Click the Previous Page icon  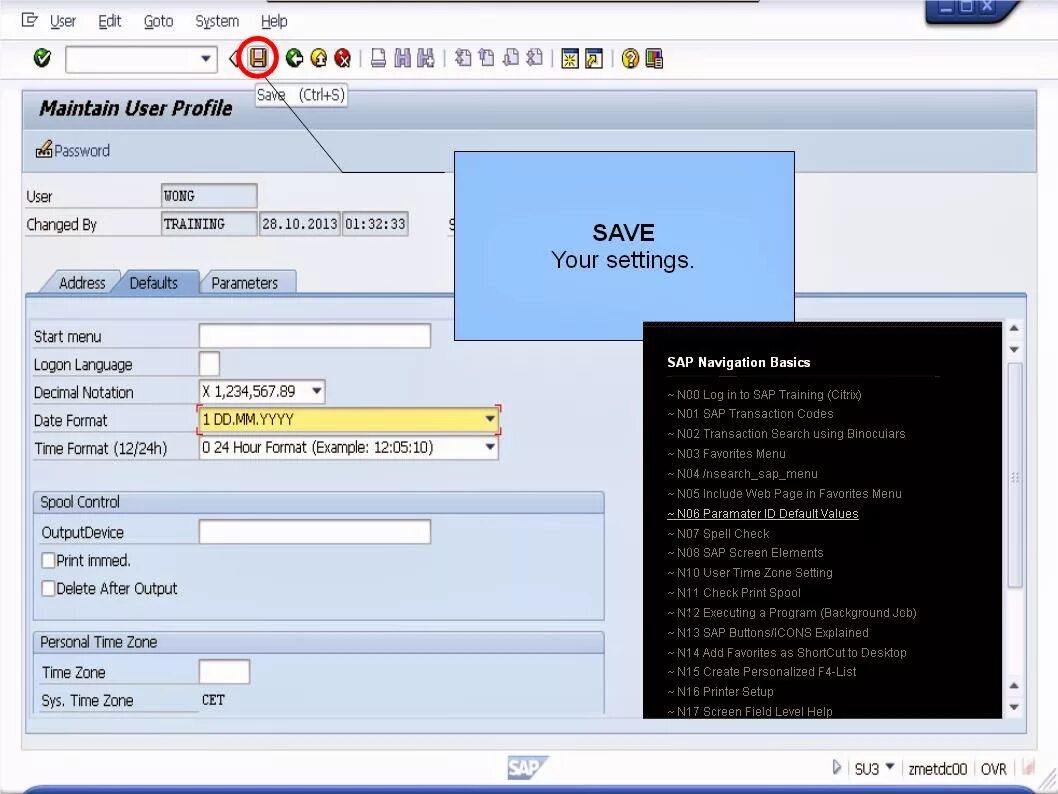[x=486, y=59]
